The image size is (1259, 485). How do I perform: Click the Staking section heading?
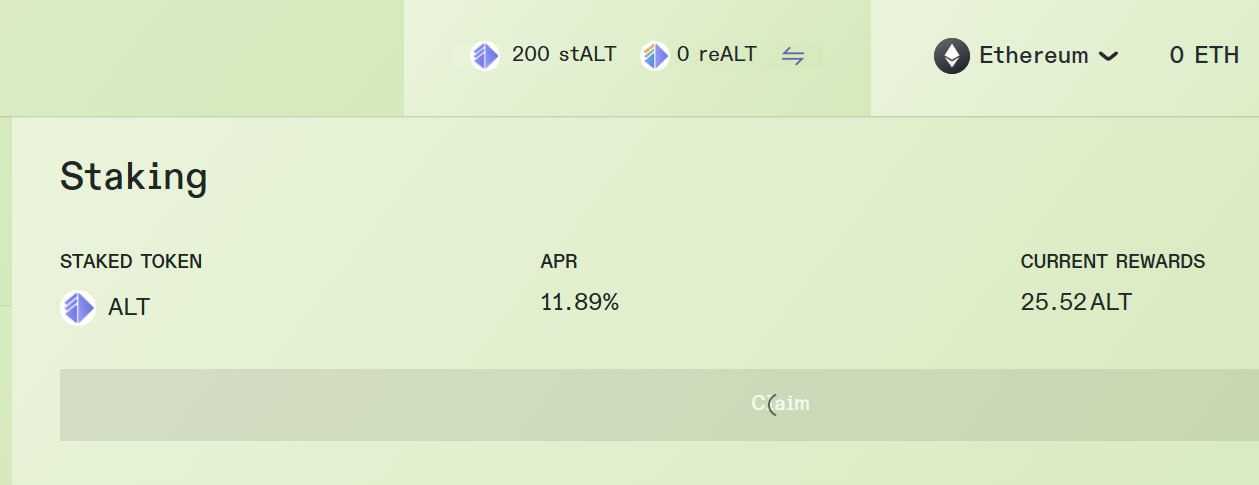tap(134, 178)
